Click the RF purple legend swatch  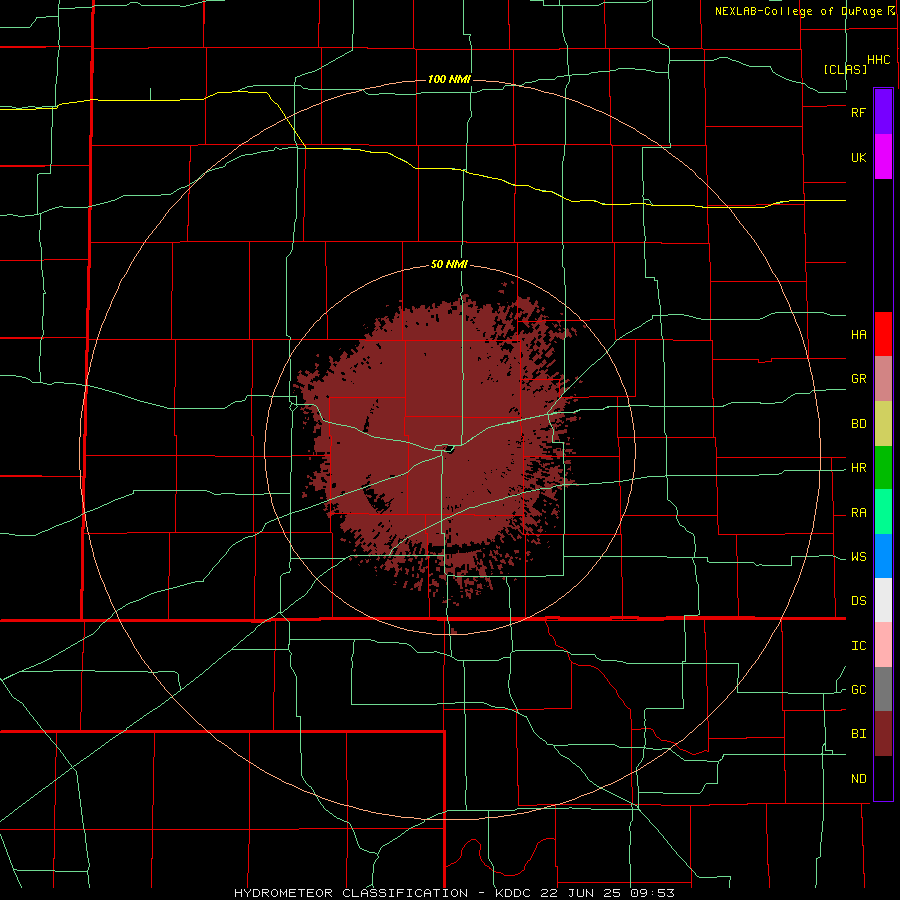tap(883, 111)
